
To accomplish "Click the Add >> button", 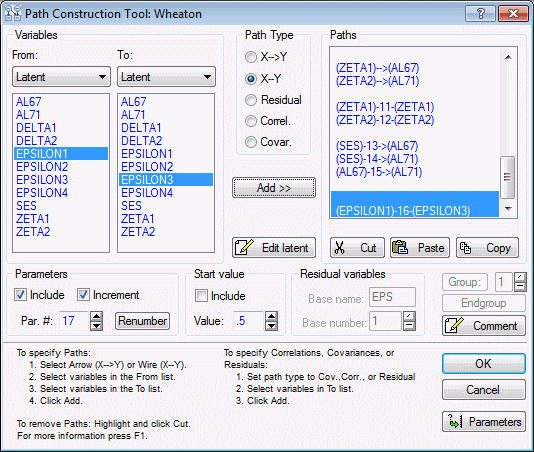I will 274,188.
